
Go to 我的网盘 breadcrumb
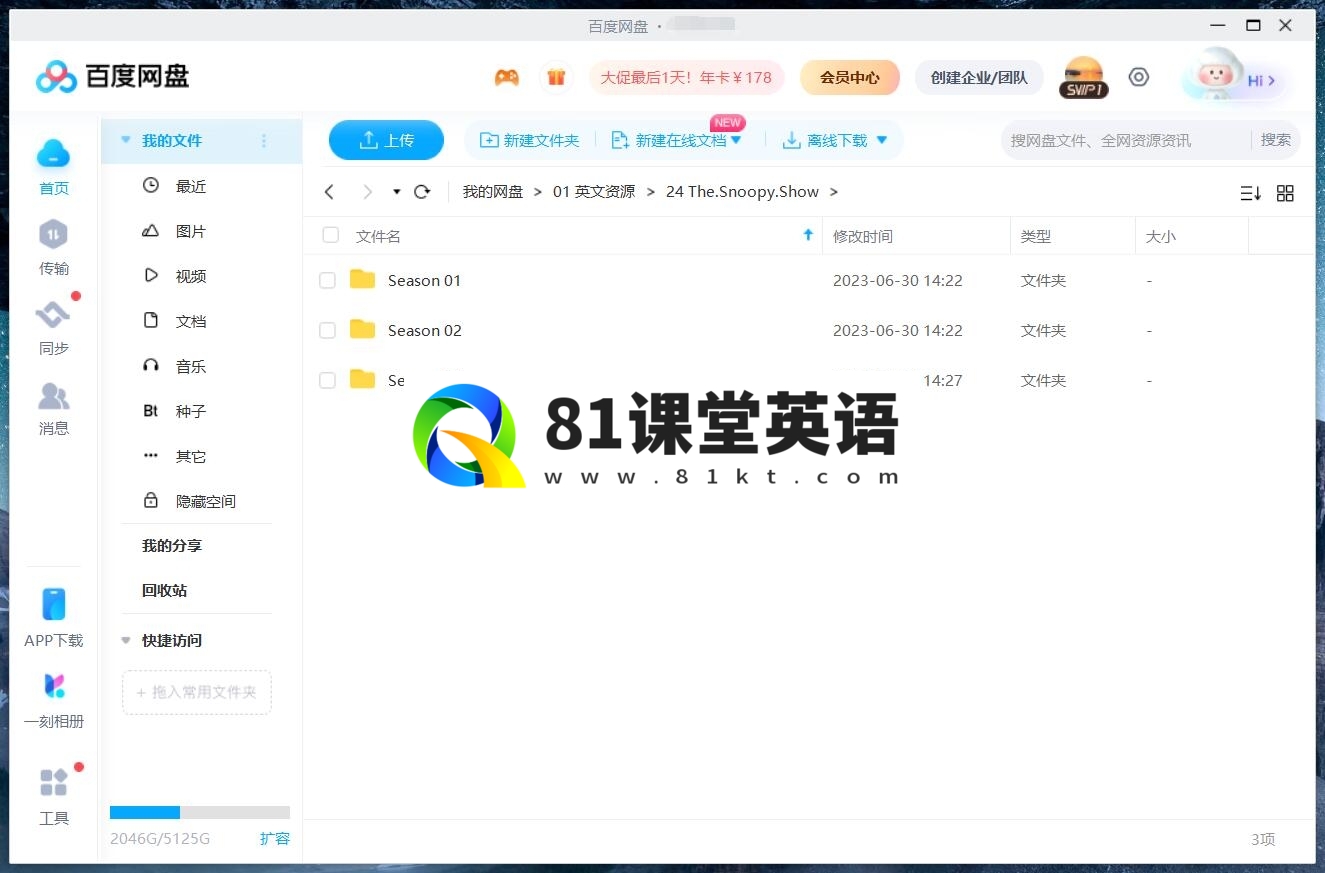(493, 192)
